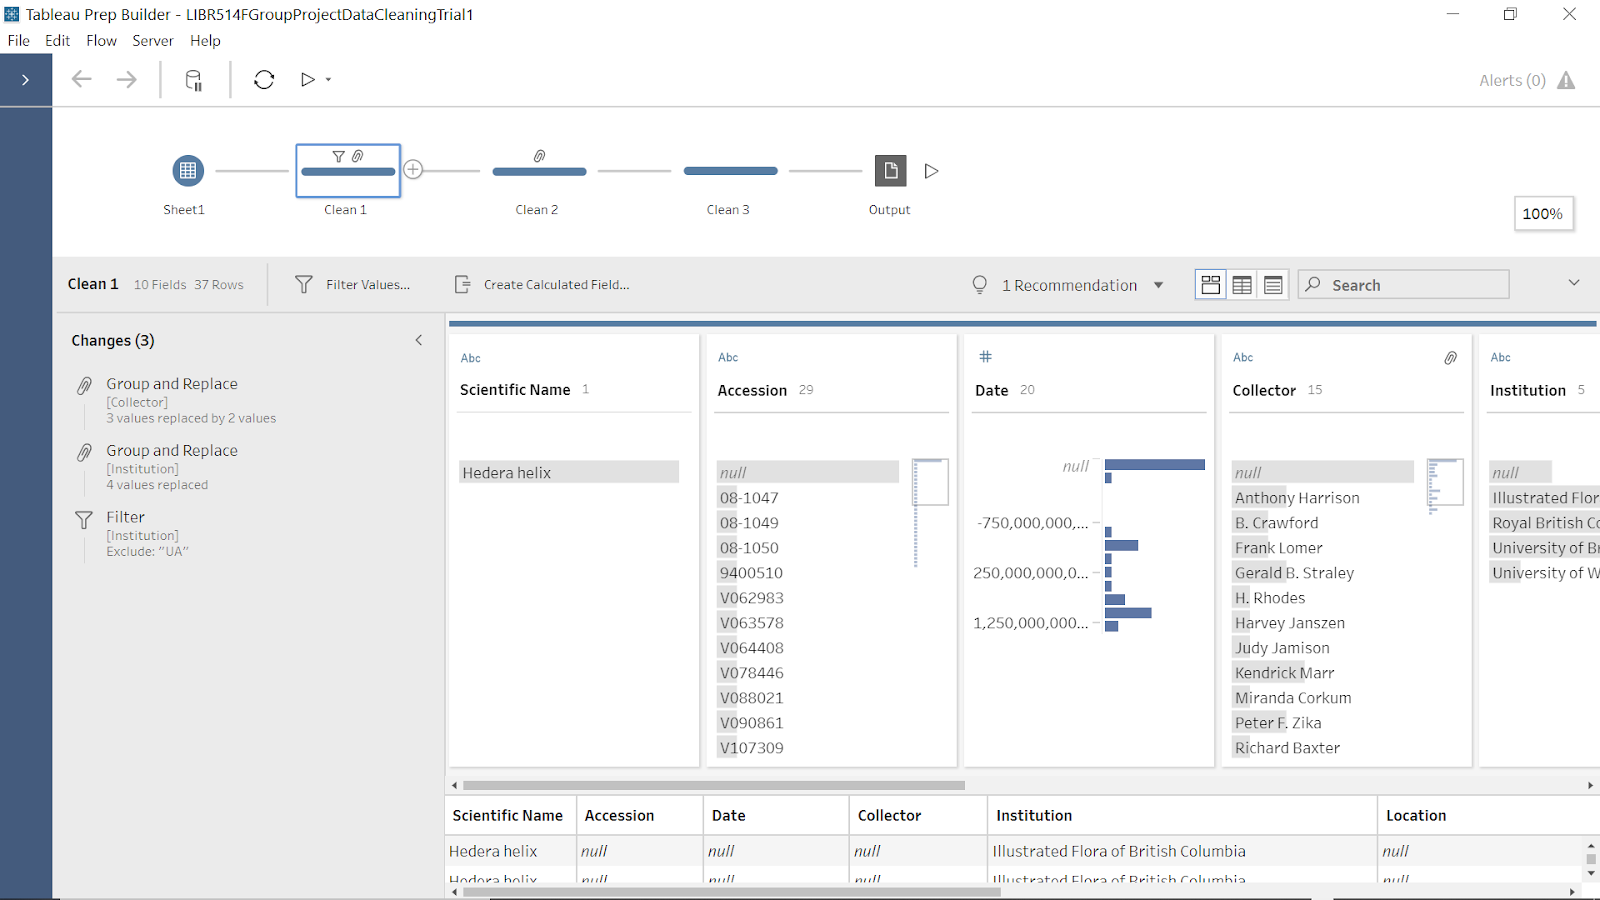Click the filter icon on Clean 1

[339, 156]
